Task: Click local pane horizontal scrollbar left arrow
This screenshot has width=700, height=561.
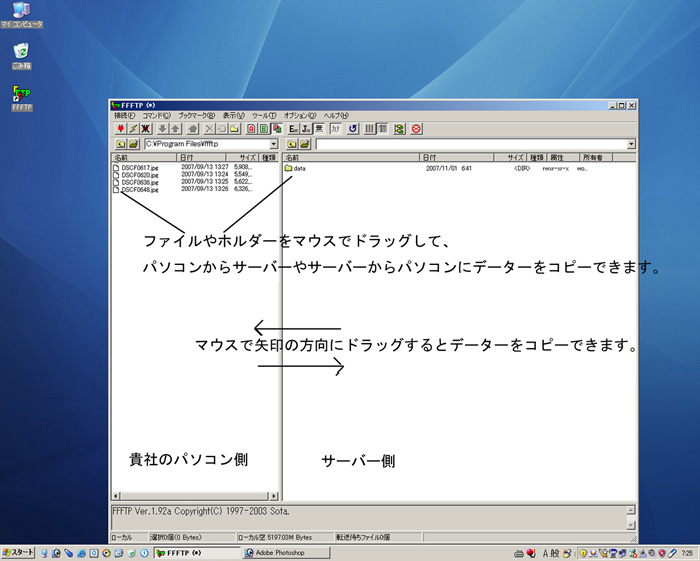Action: 116,496
